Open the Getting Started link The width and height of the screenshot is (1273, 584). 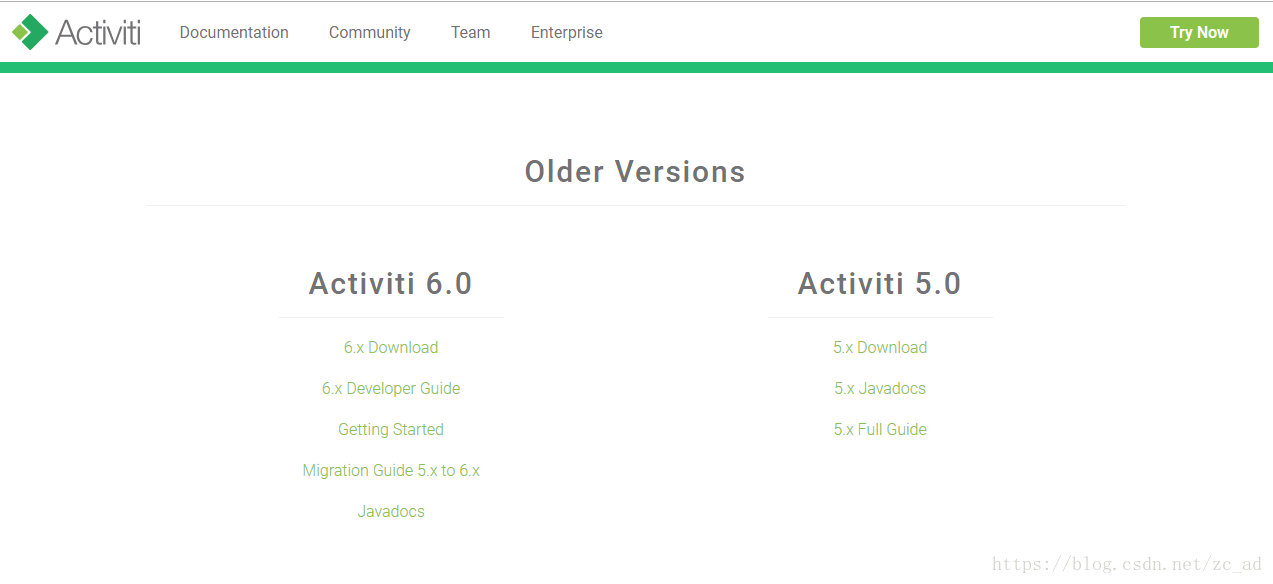point(391,429)
